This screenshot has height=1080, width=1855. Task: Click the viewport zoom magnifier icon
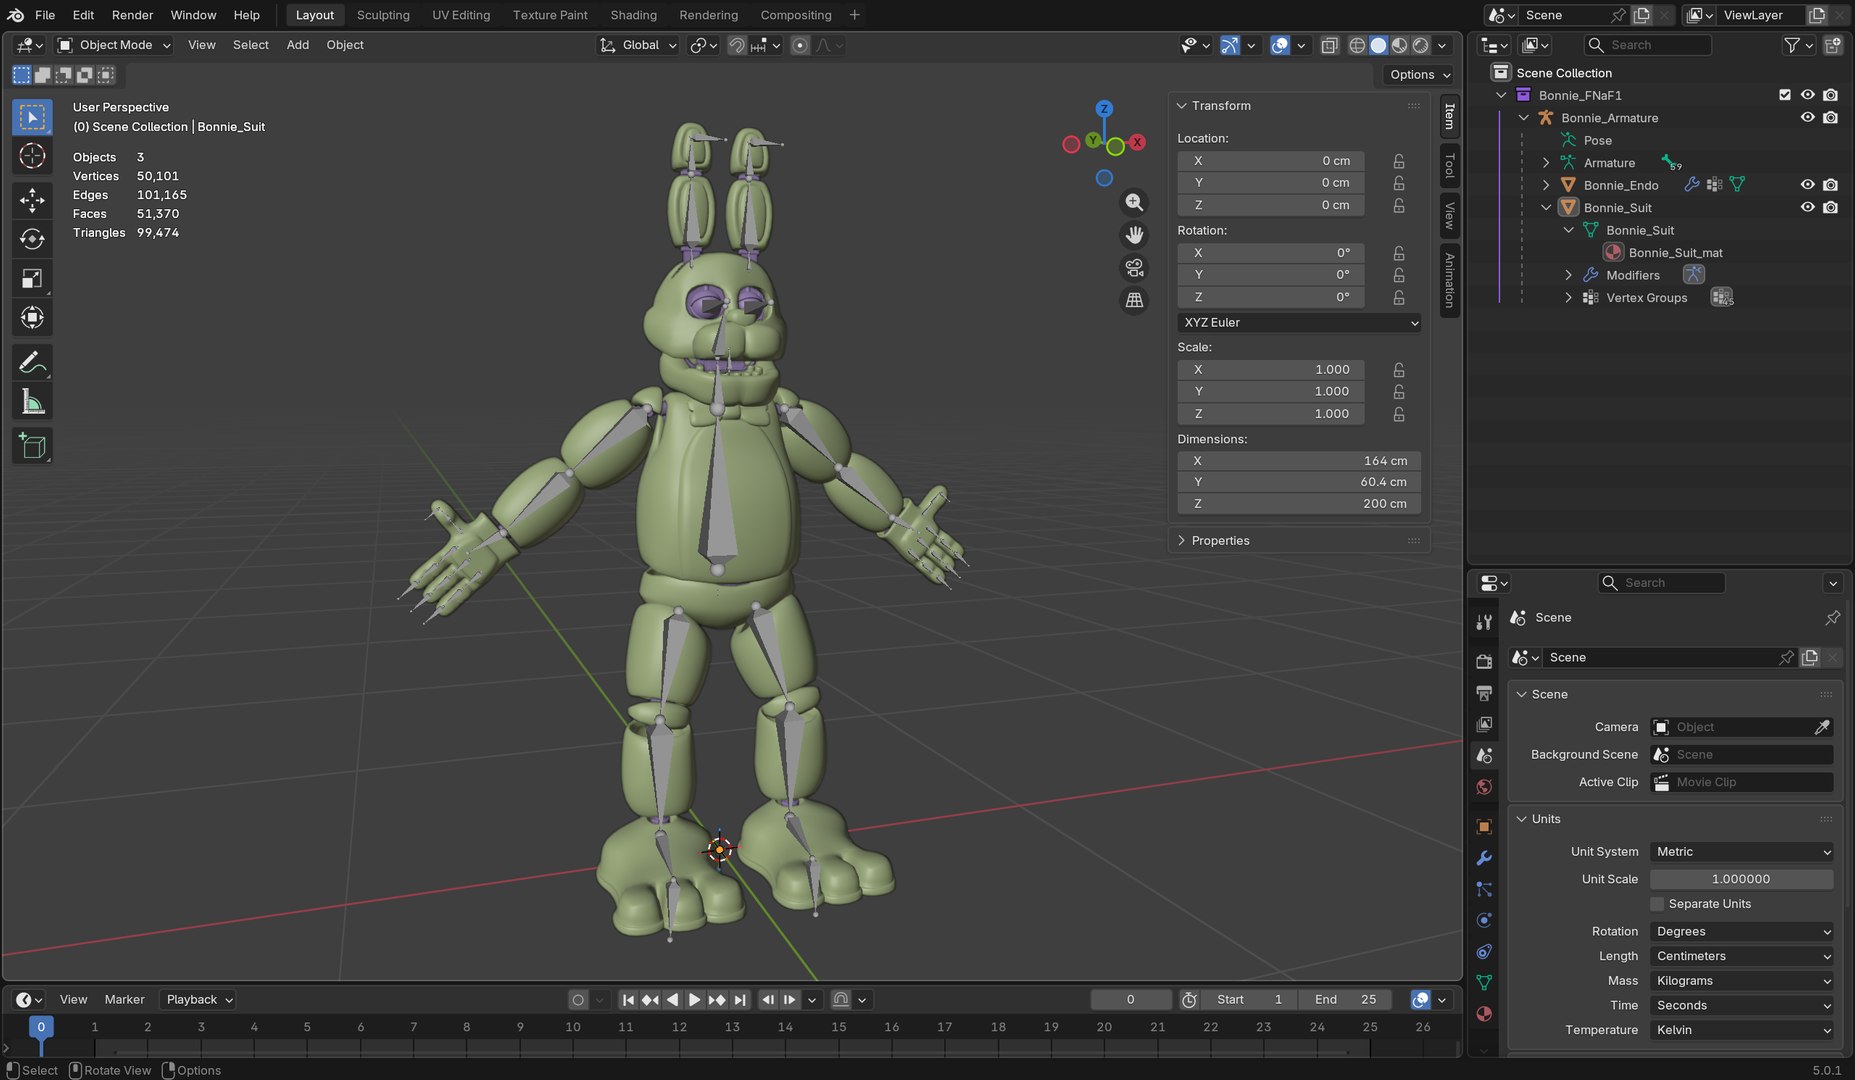pyautogui.click(x=1134, y=202)
